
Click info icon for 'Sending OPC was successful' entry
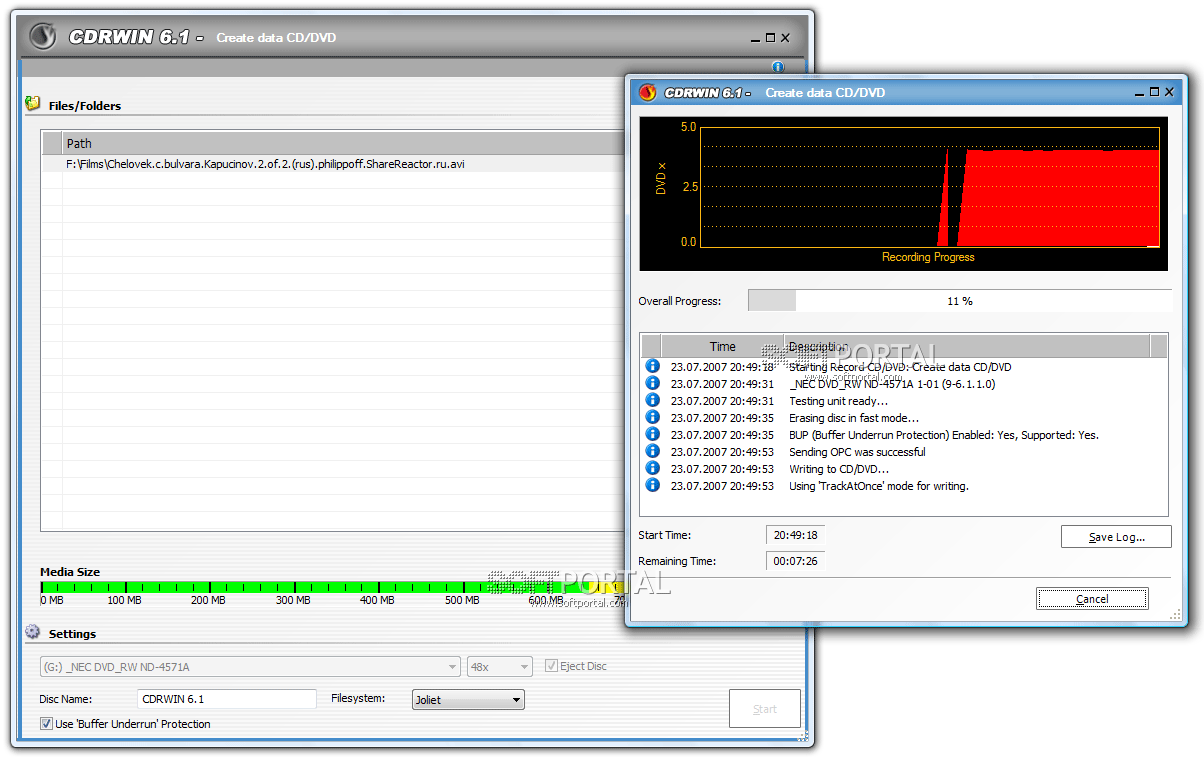653,451
